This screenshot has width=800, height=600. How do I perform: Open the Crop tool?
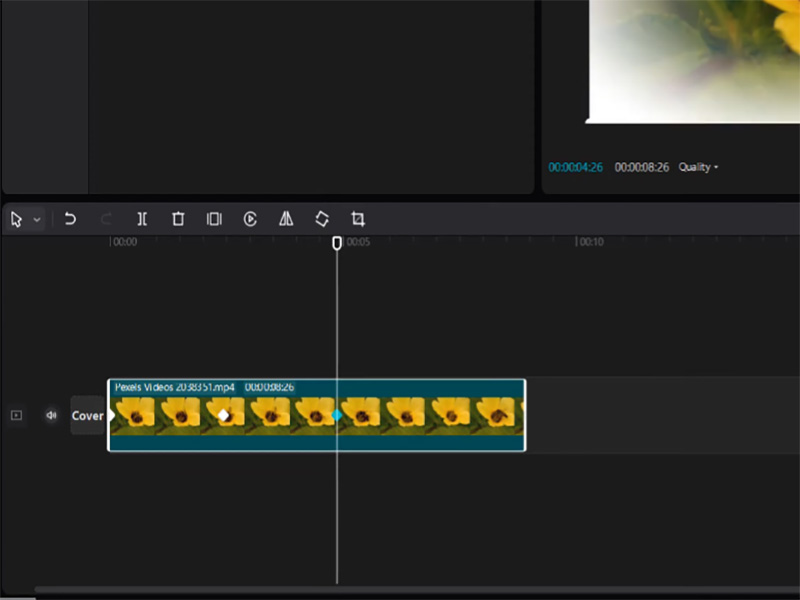356,219
